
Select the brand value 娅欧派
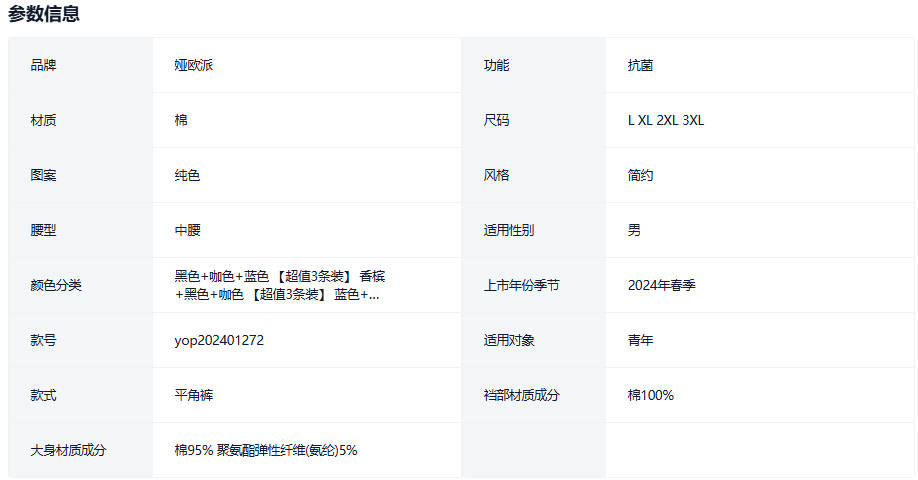tap(194, 65)
